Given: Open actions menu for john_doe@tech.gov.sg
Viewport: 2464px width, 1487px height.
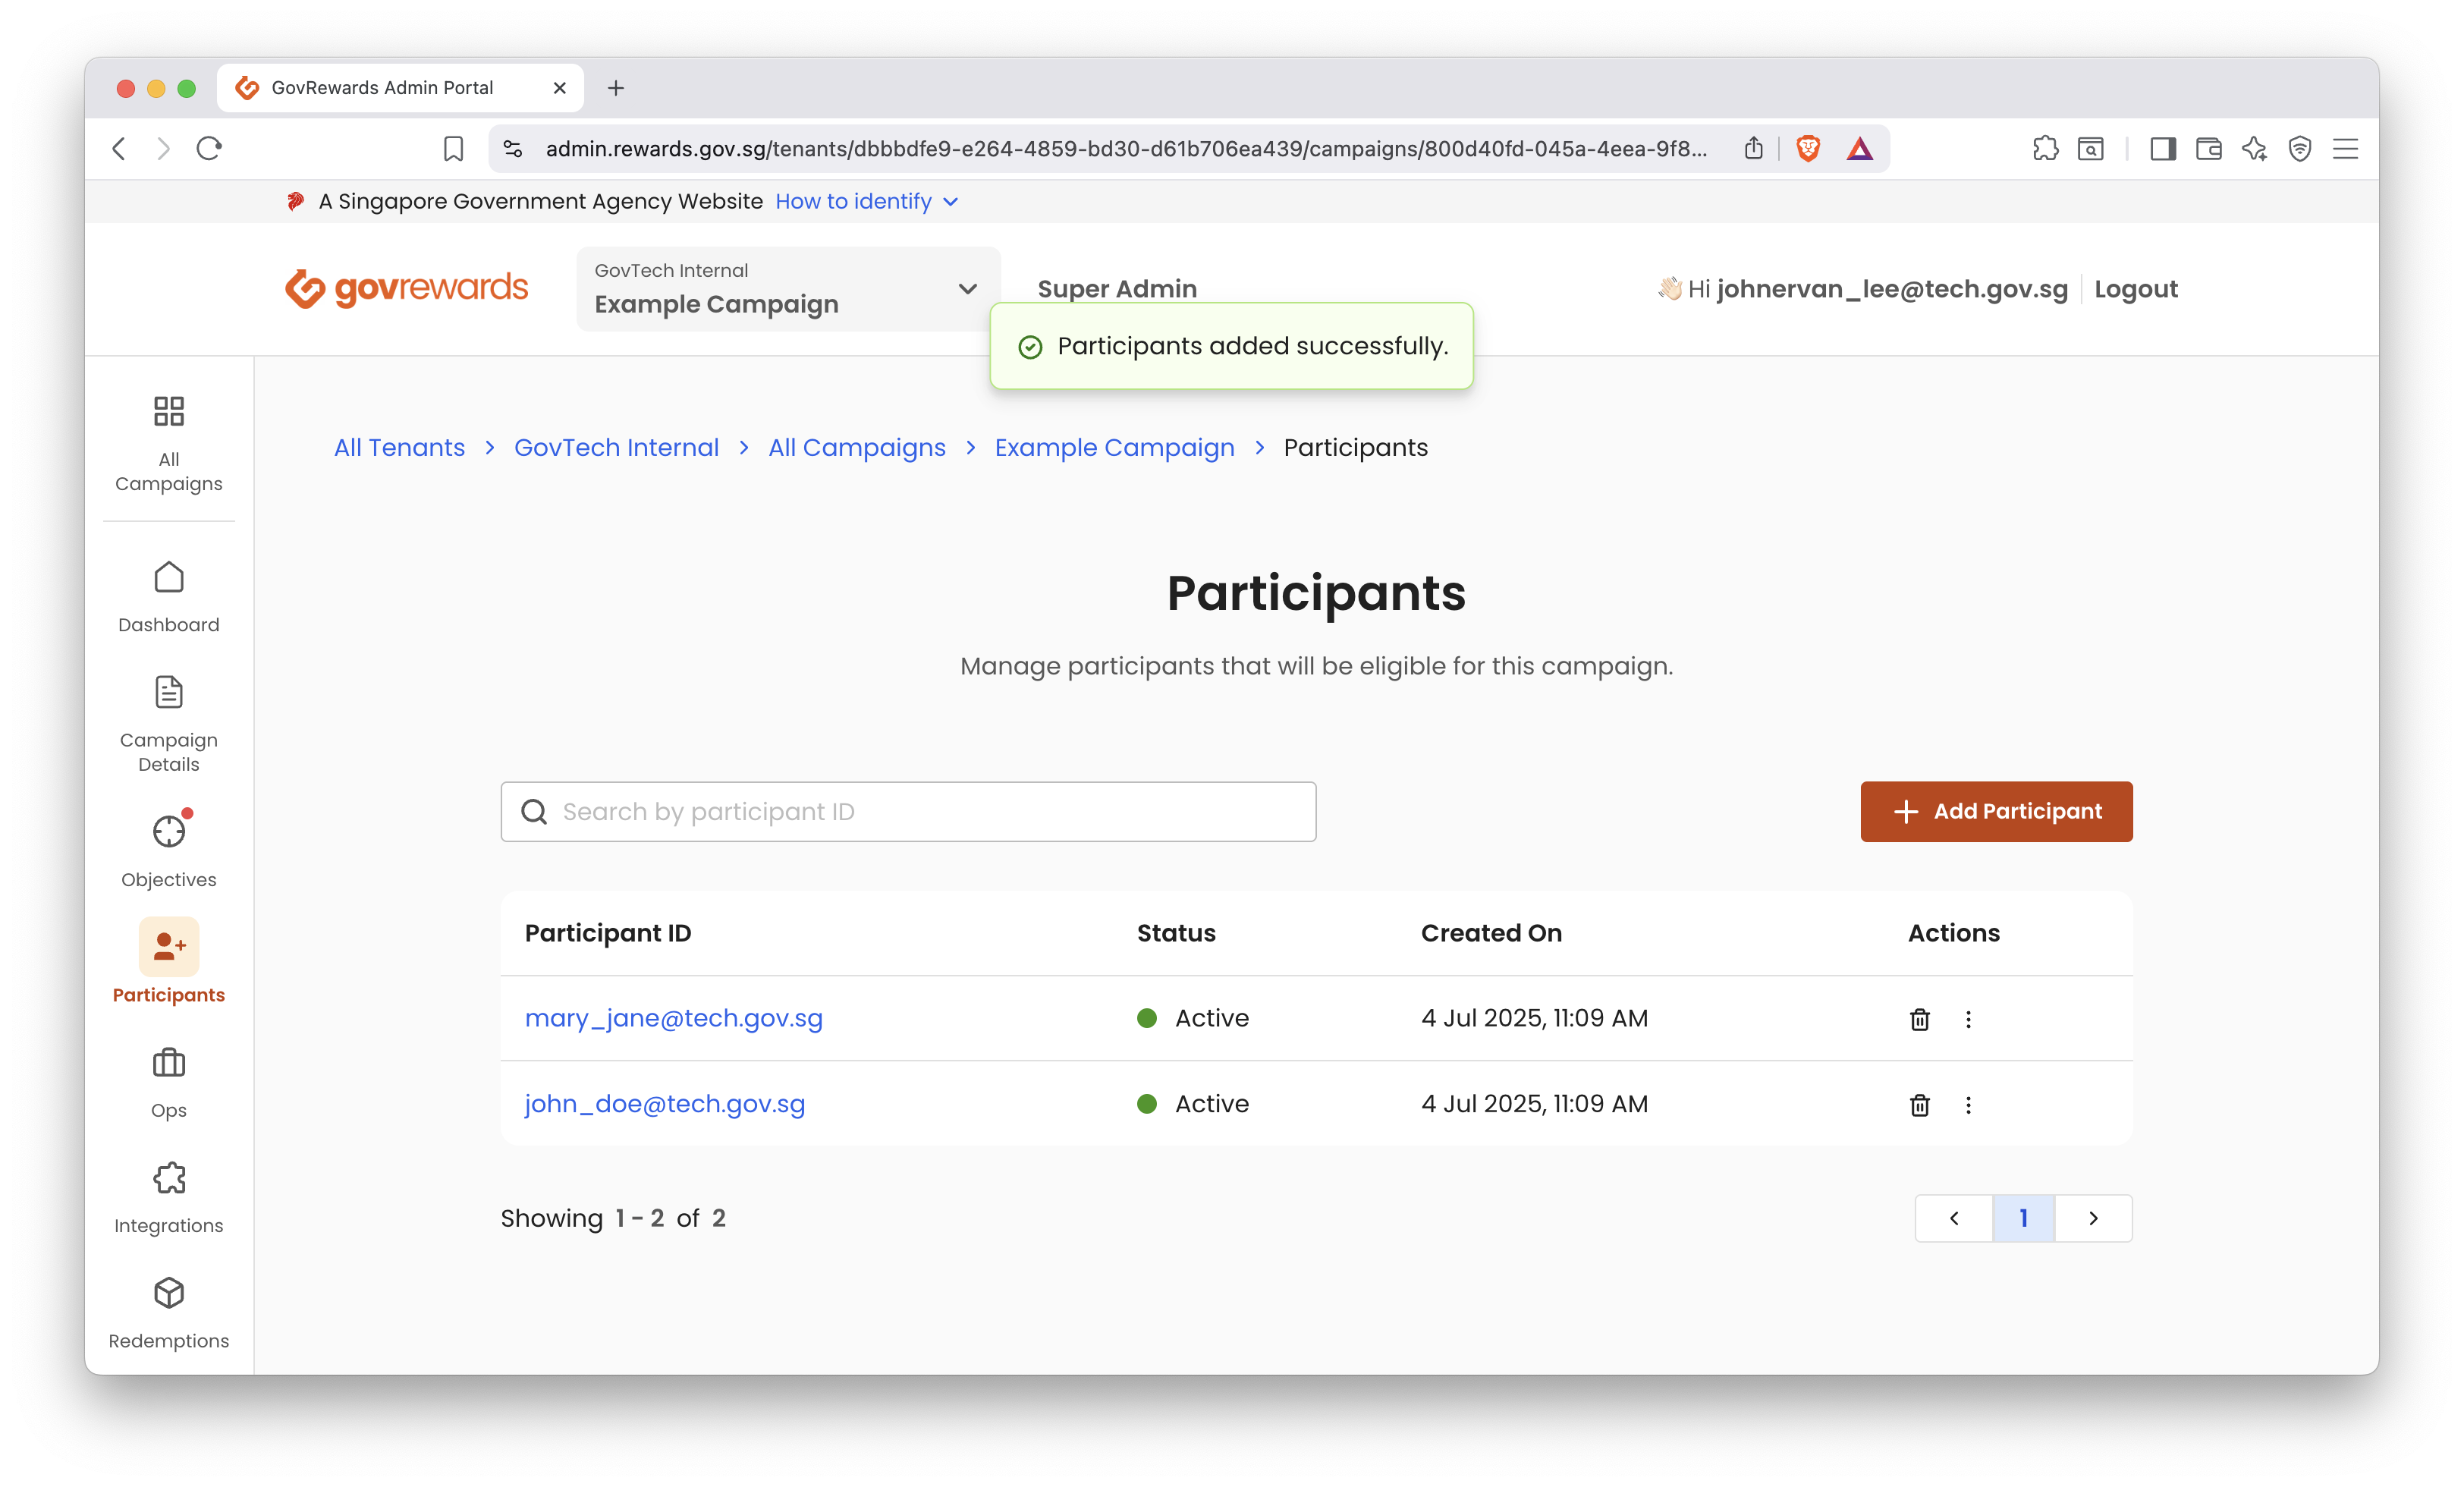Looking at the screenshot, I should pyautogui.click(x=1968, y=1105).
